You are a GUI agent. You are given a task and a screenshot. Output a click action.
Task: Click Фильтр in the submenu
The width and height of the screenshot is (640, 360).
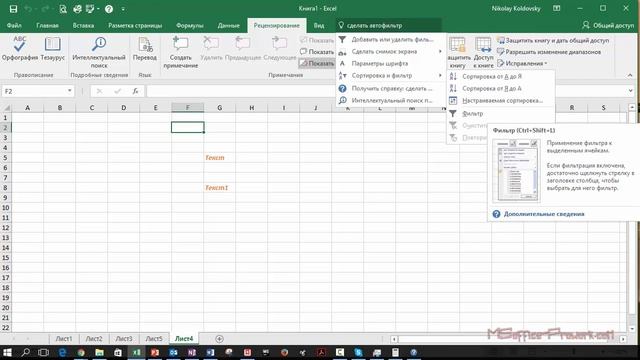501,113
